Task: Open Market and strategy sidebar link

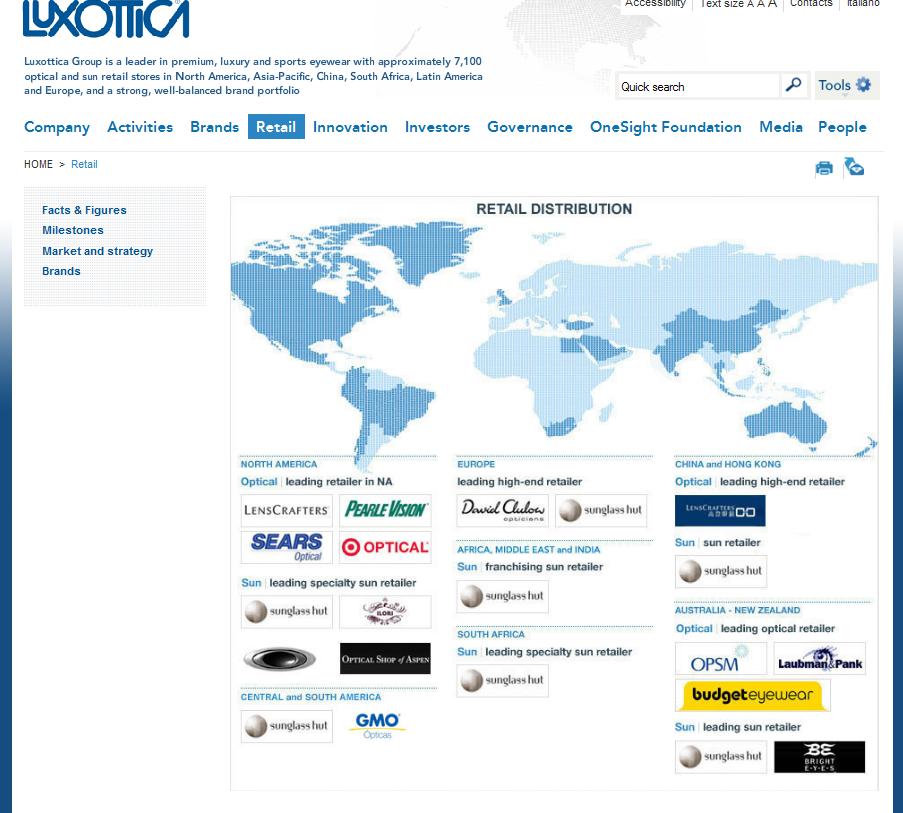Action: point(97,251)
